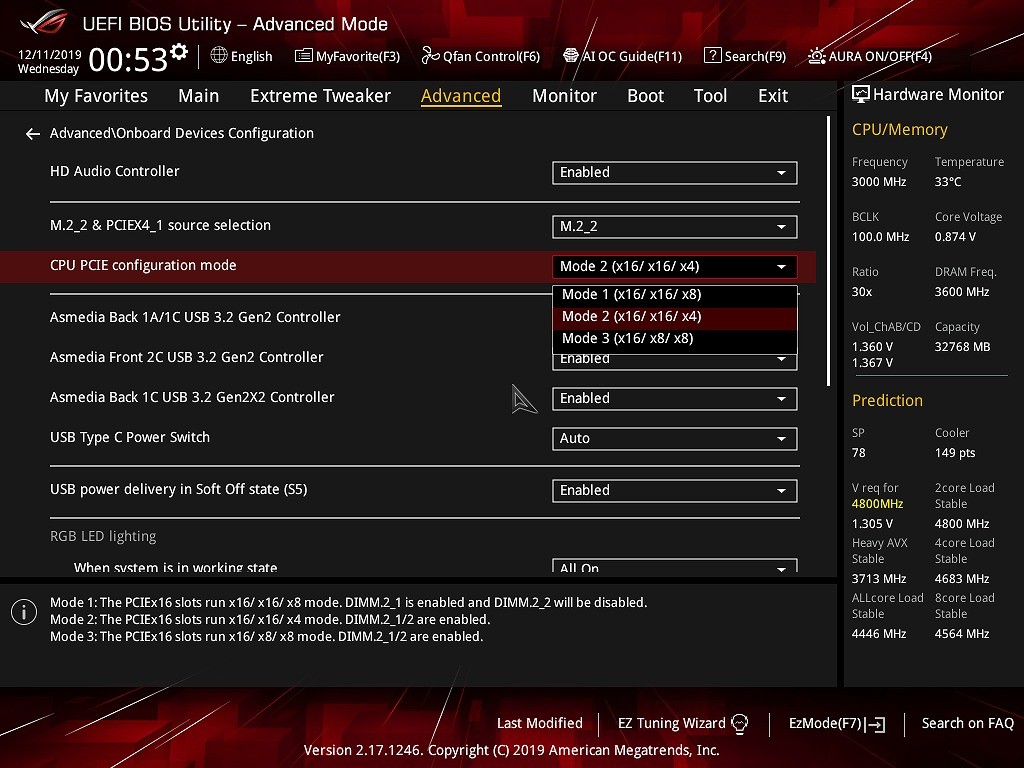Switch to the Extreme Tweaker tab
Image resolution: width=1024 pixels, height=768 pixels.
320,96
